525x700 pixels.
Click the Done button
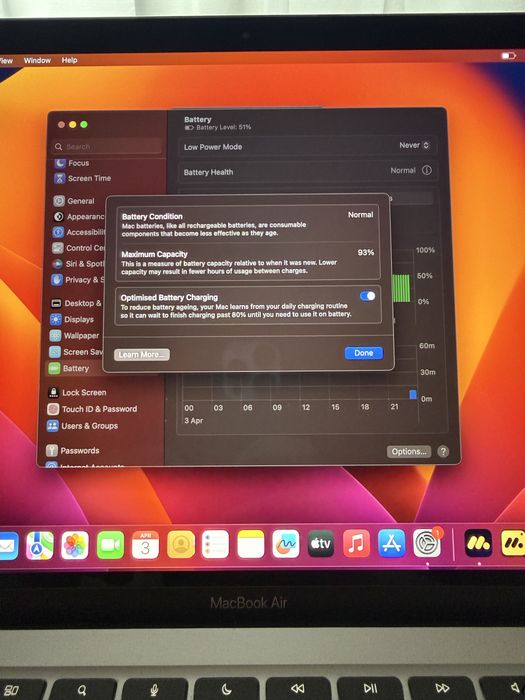point(363,353)
